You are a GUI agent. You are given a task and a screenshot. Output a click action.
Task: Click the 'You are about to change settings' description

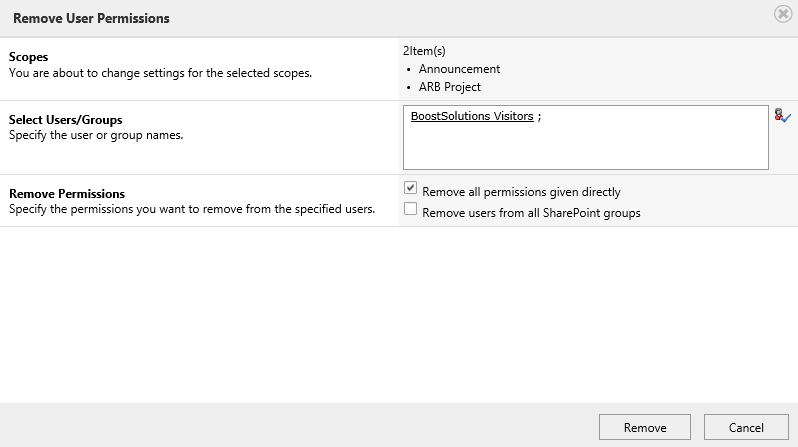160,73
